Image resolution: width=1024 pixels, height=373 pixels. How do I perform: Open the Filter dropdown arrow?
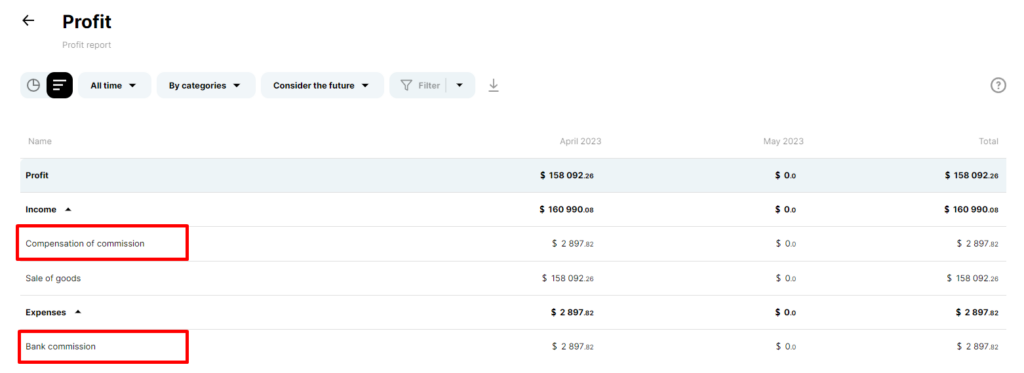[x=460, y=86]
